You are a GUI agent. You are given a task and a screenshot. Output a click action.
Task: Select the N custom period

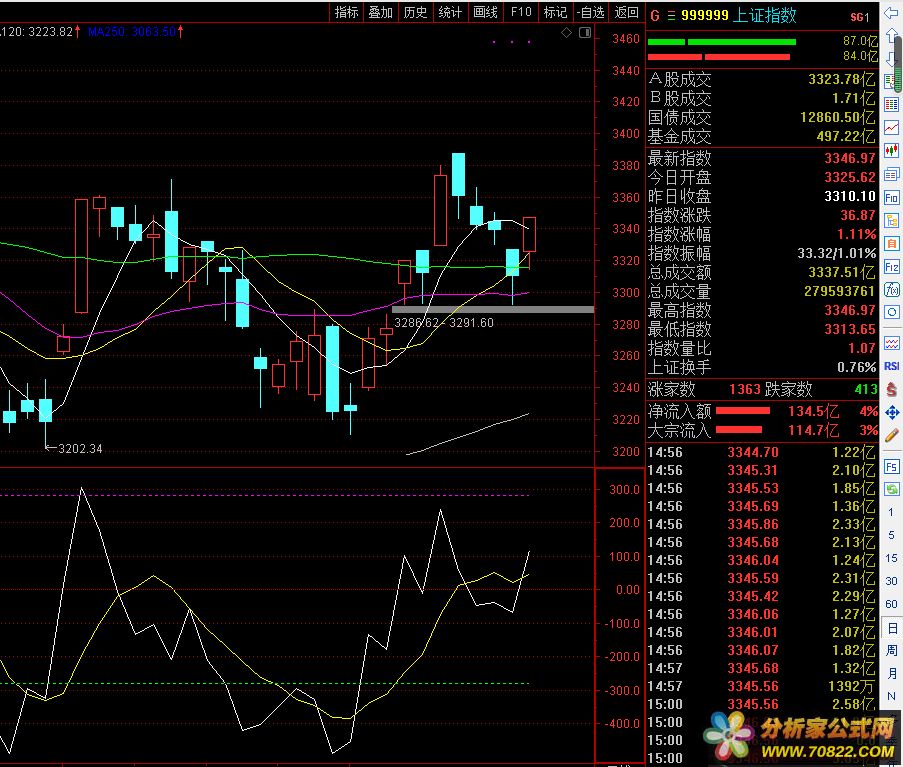coord(891,696)
